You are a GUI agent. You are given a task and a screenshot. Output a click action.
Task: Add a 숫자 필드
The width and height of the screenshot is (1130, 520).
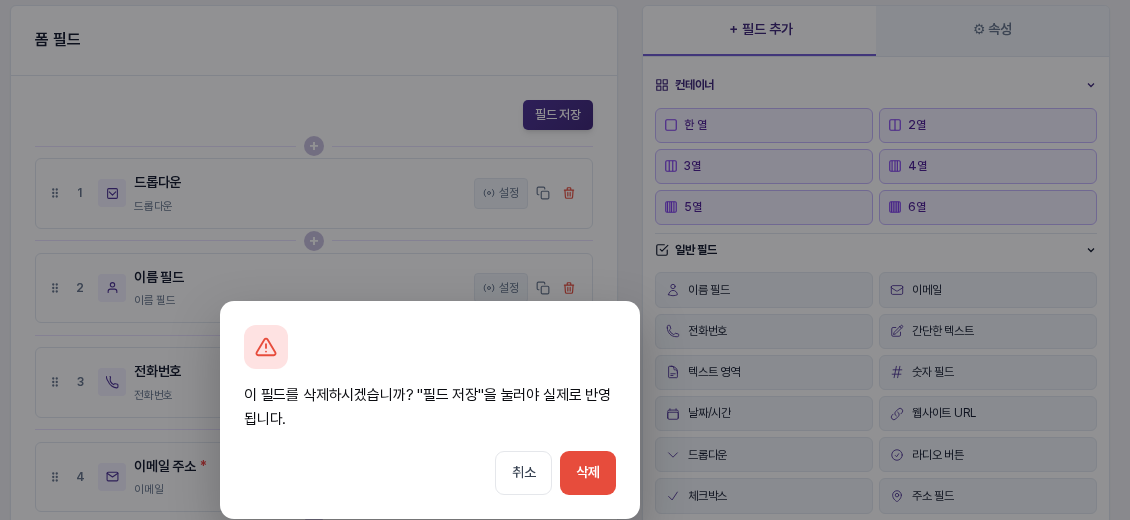click(x=988, y=372)
